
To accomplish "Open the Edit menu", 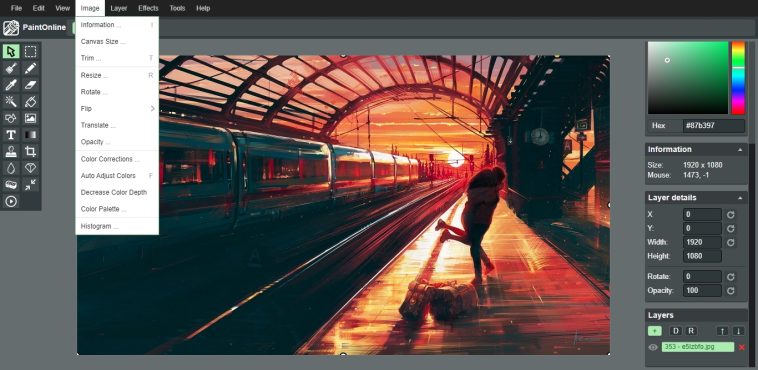I will pyautogui.click(x=39, y=8).
